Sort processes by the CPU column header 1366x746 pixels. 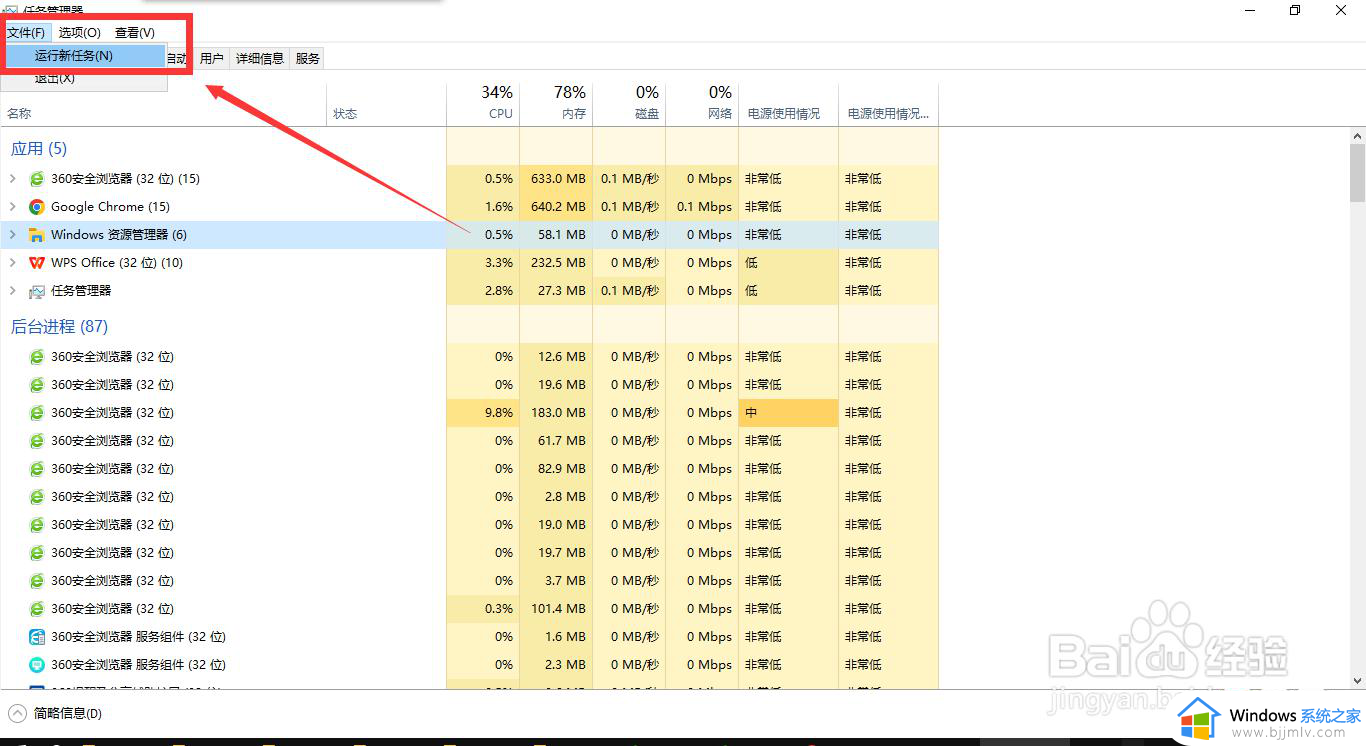coord(483,105)
